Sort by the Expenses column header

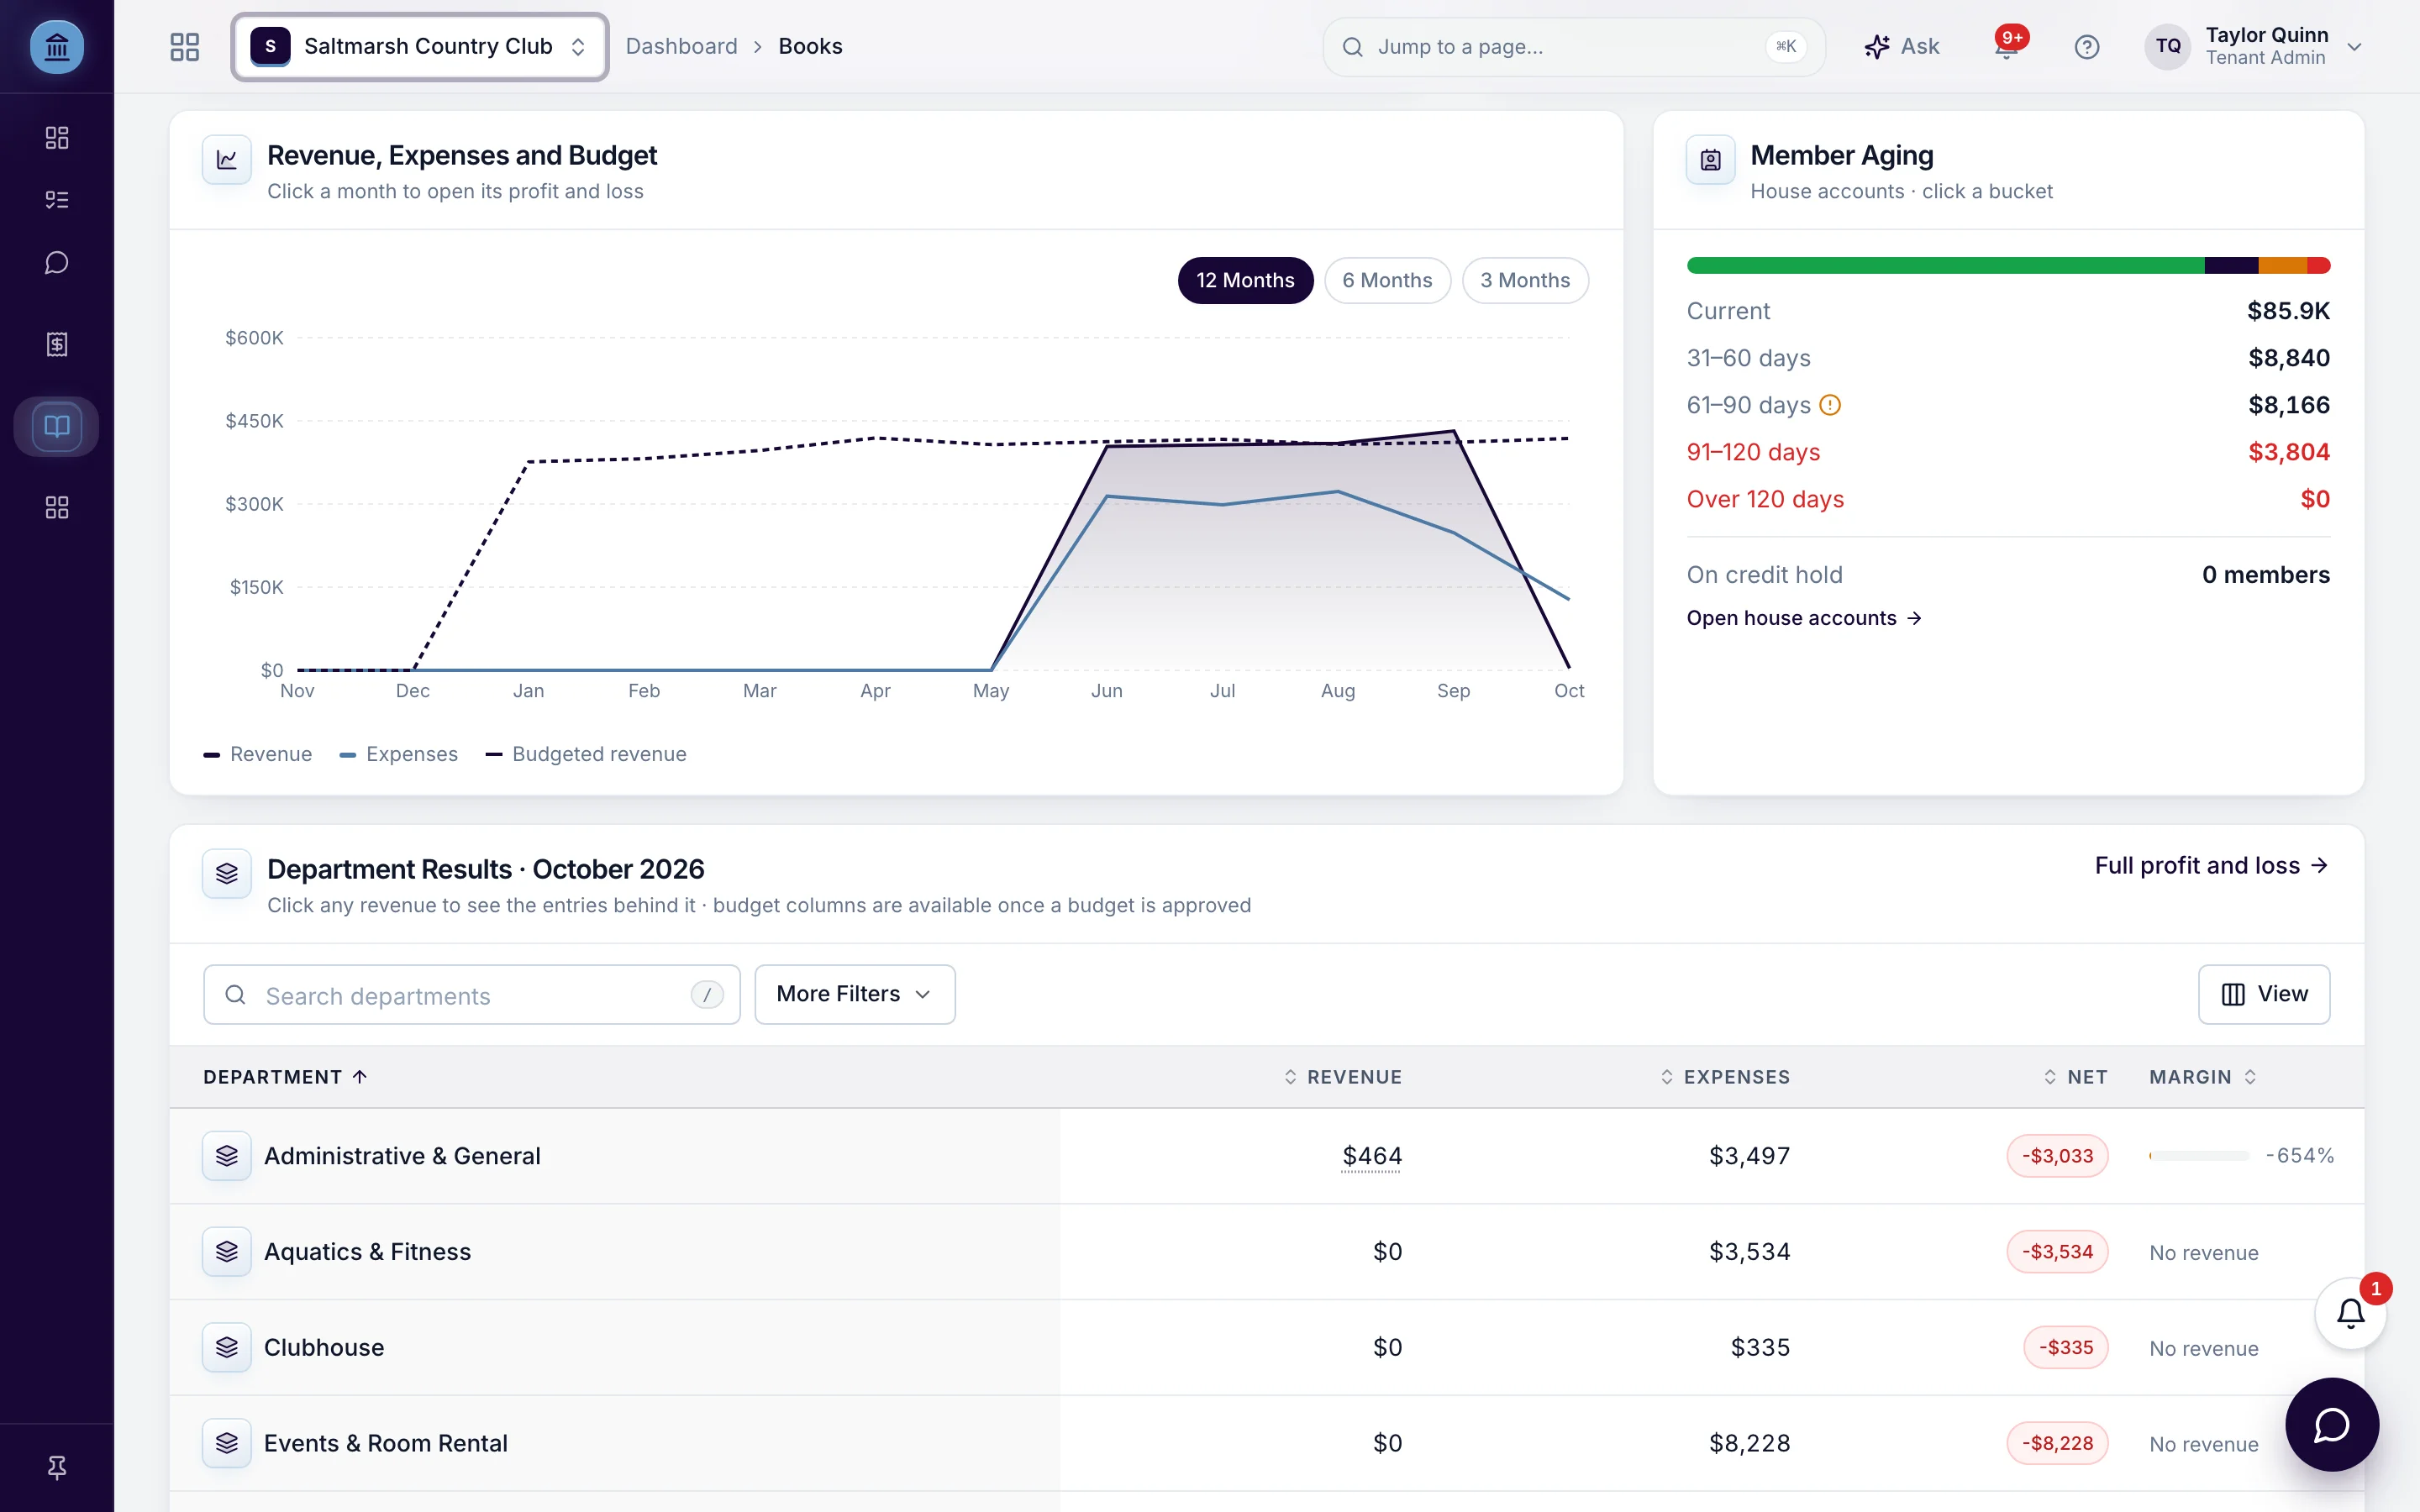tap(1725, 1077)
